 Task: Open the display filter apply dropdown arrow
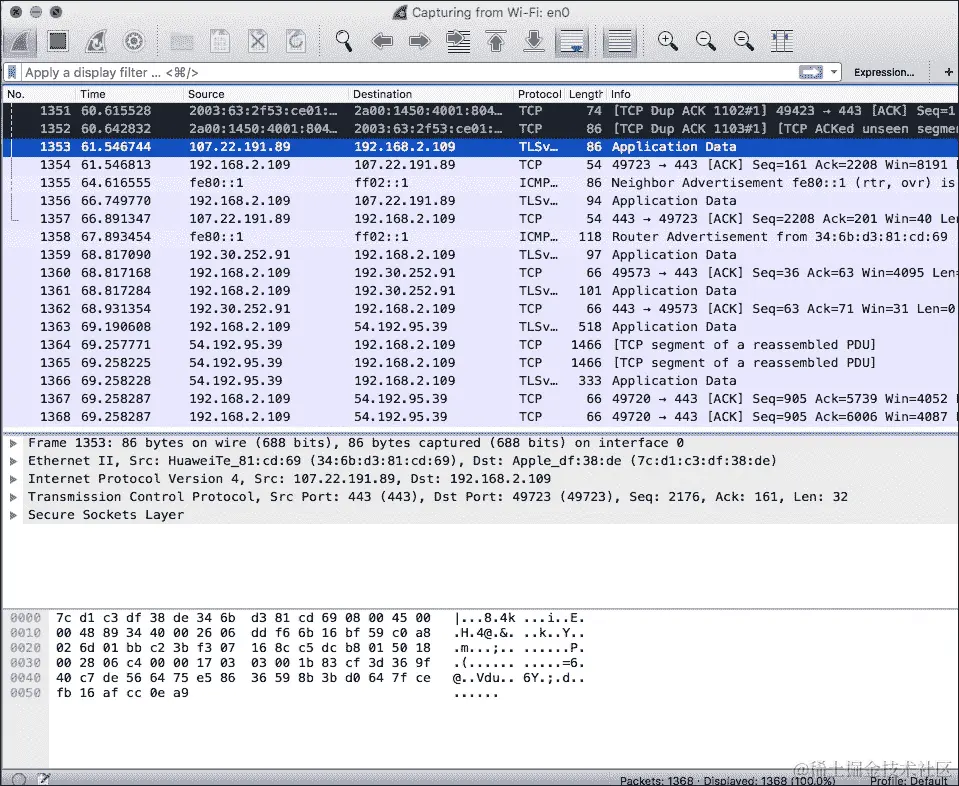coord(833,72)
